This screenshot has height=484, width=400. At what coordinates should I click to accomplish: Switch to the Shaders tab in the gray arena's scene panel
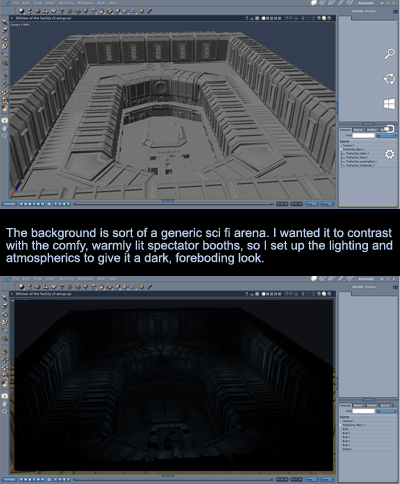tap(371, 130)
